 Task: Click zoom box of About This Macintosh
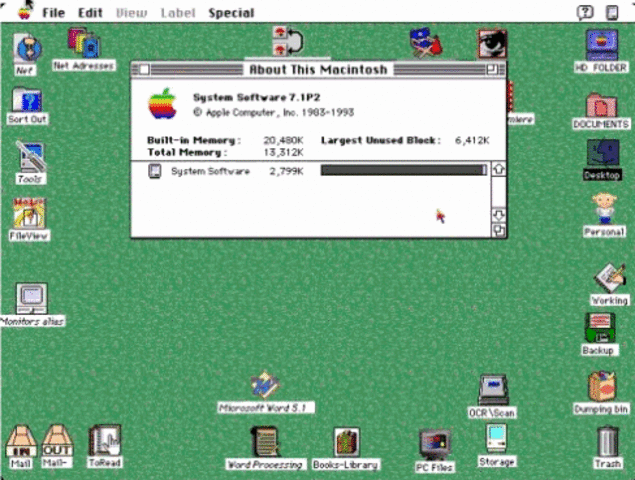click(x=492, y=70)
